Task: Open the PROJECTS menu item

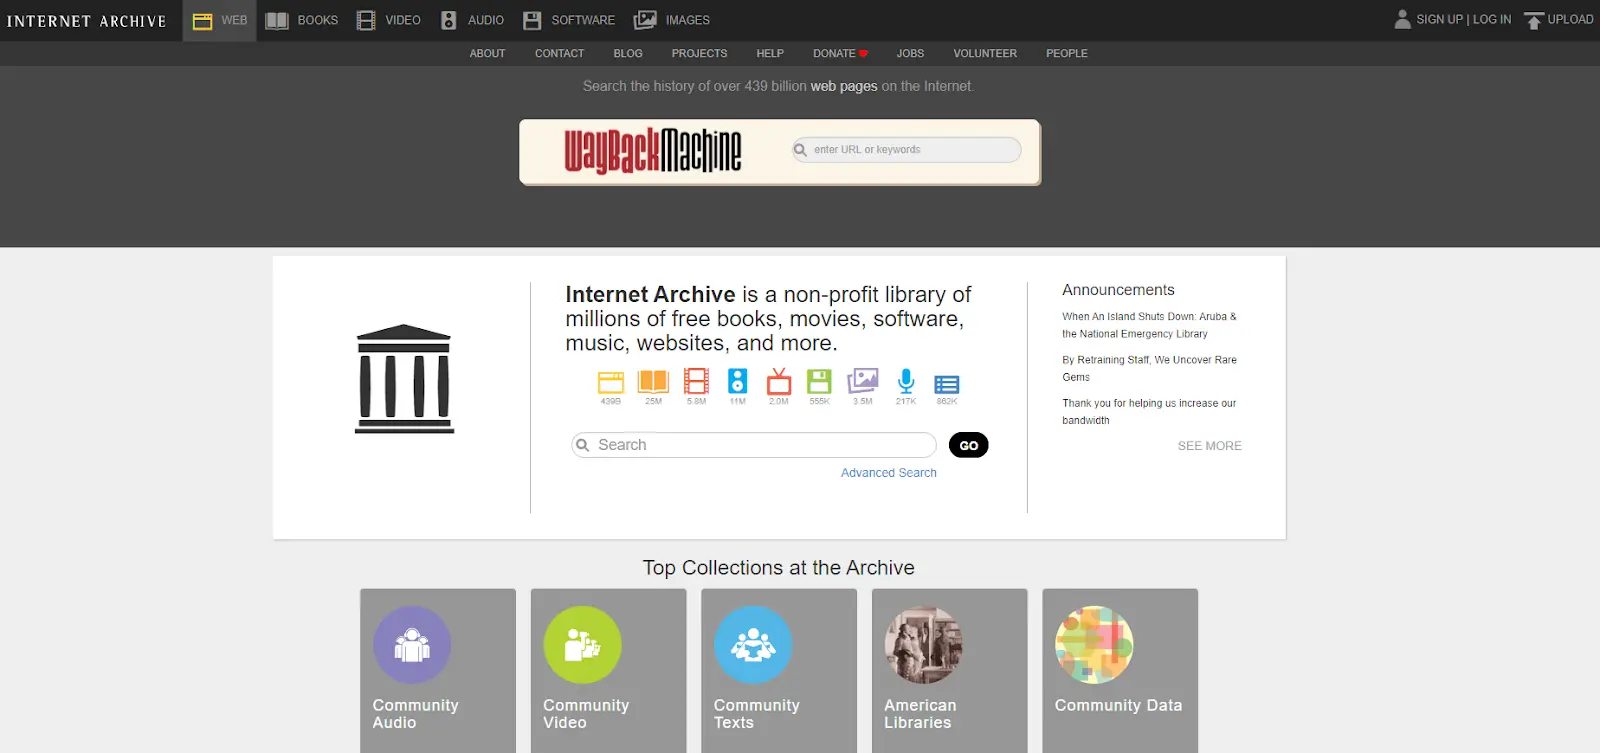Action: [x=699, y=54]
